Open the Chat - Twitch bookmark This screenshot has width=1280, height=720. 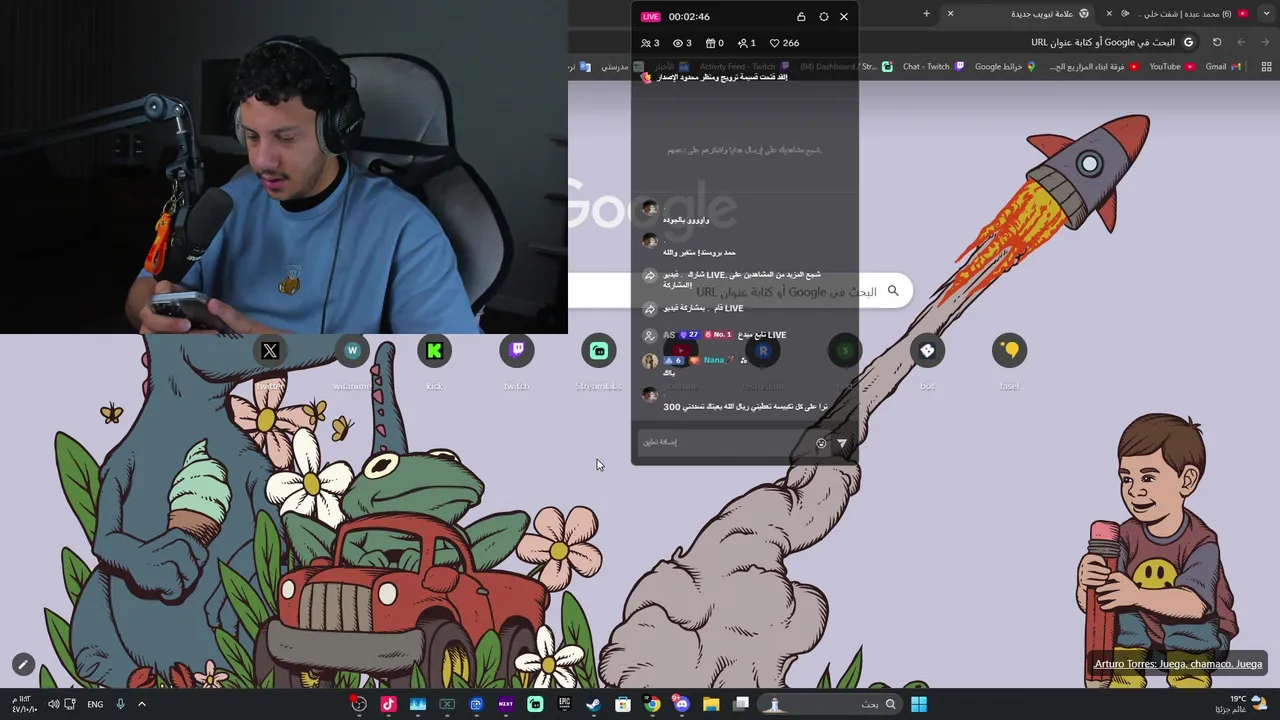933,67
